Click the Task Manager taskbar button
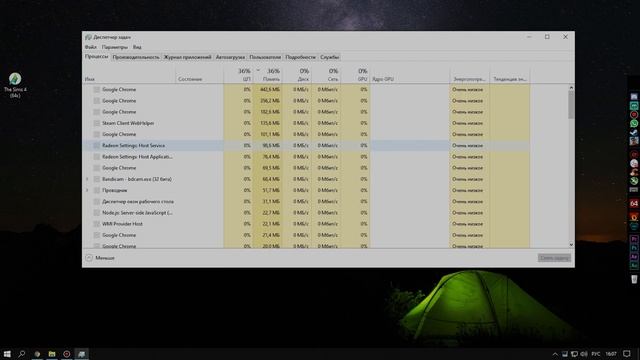640x360 pixels. (82, 354)
